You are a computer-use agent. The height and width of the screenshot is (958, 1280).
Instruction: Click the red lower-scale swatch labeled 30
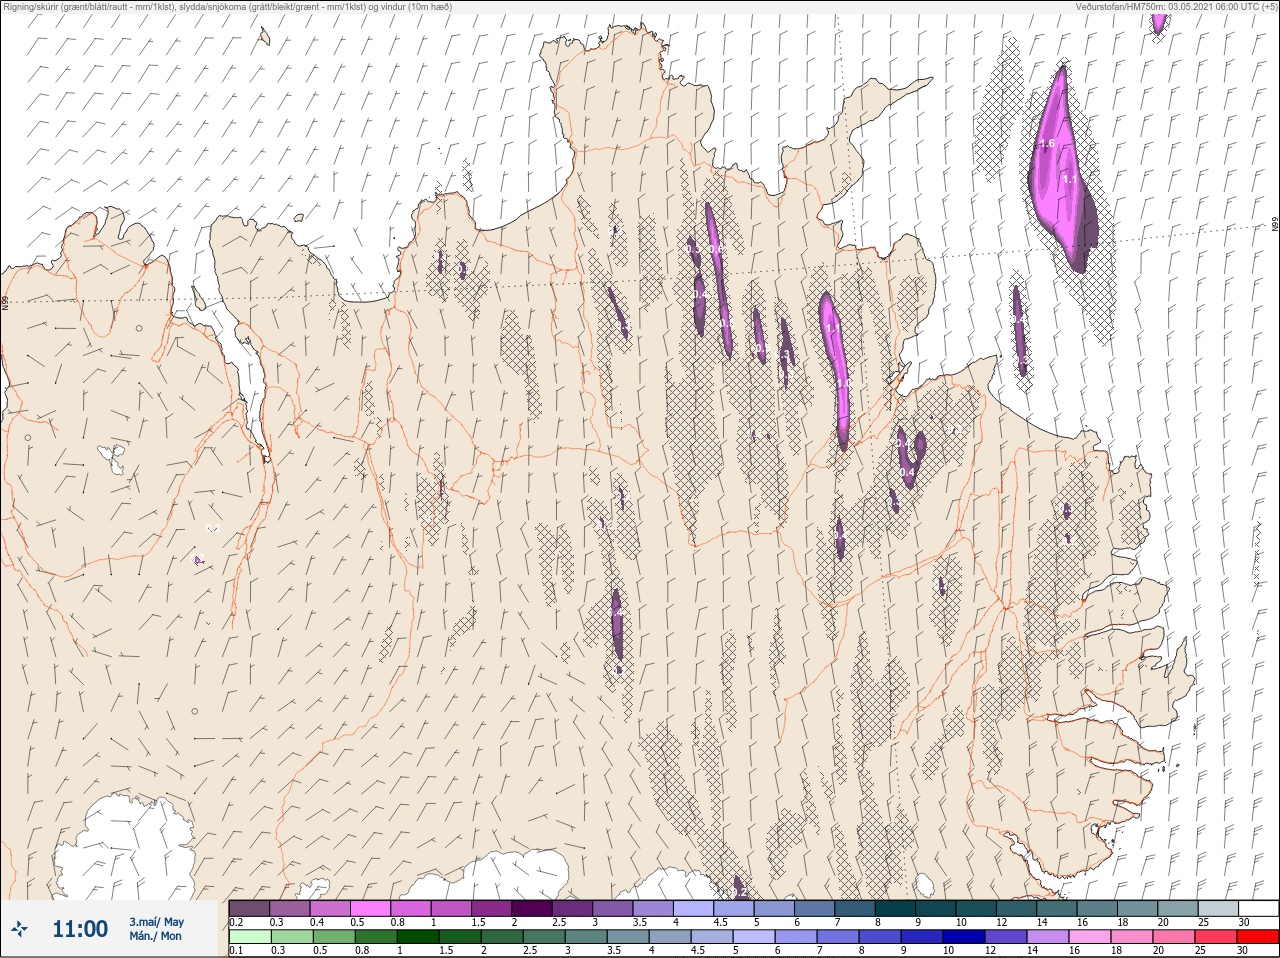(x=1258, y=937)
